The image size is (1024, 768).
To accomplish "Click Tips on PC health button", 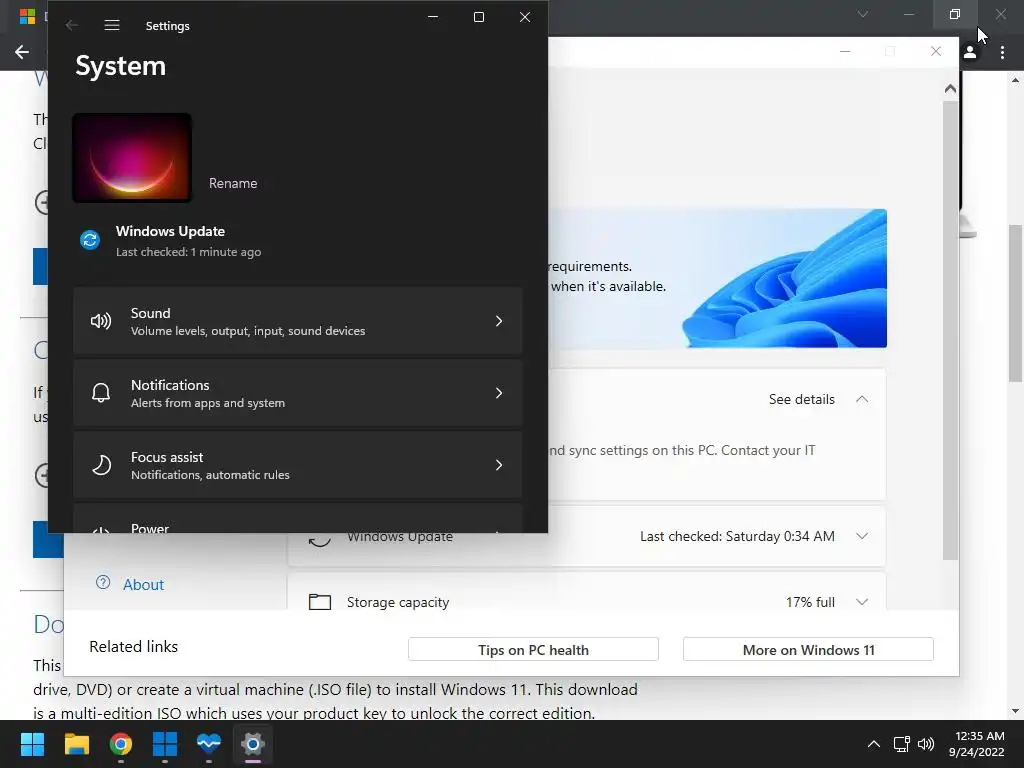I will coord(533,650).
